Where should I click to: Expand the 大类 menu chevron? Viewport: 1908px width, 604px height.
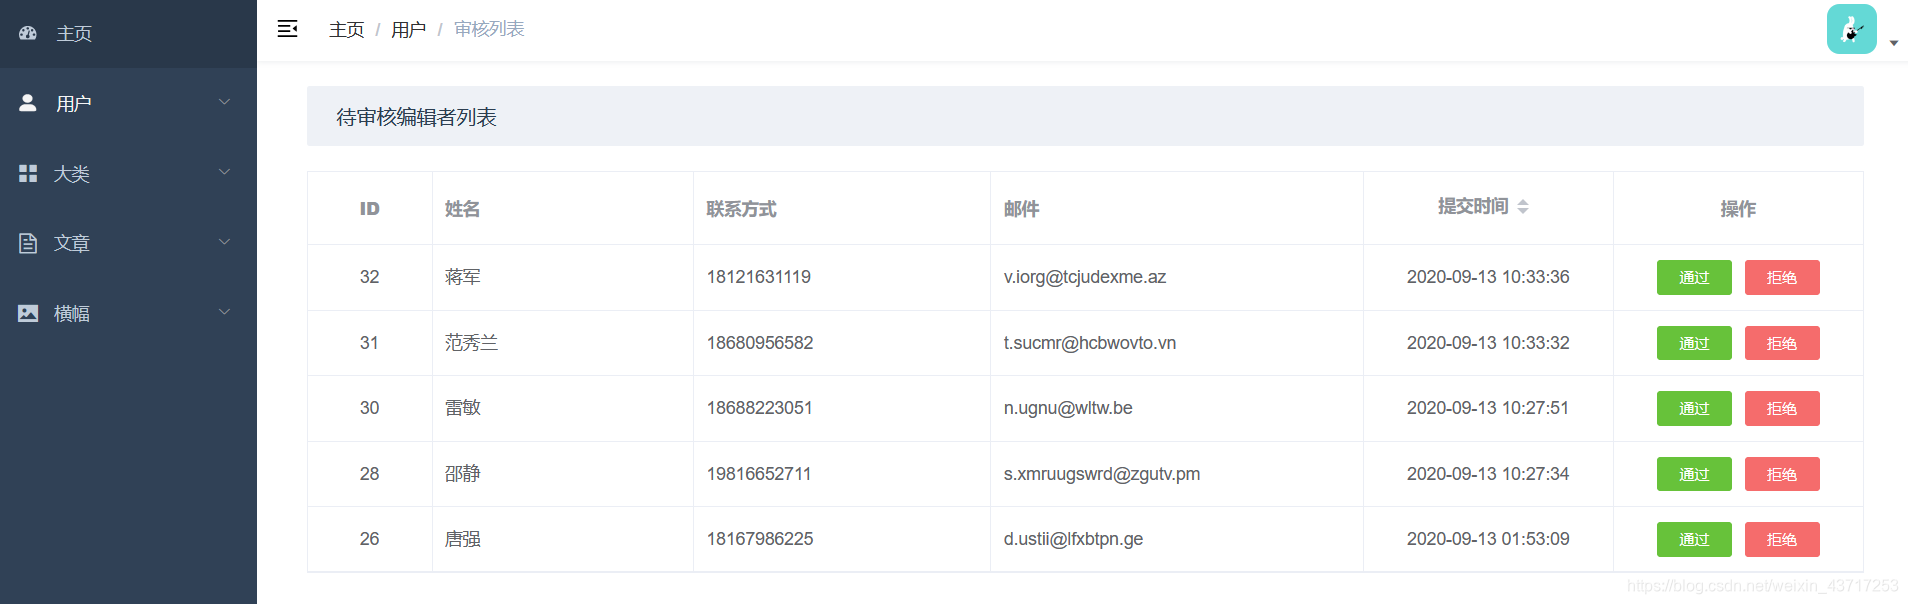tap(225, 172)
